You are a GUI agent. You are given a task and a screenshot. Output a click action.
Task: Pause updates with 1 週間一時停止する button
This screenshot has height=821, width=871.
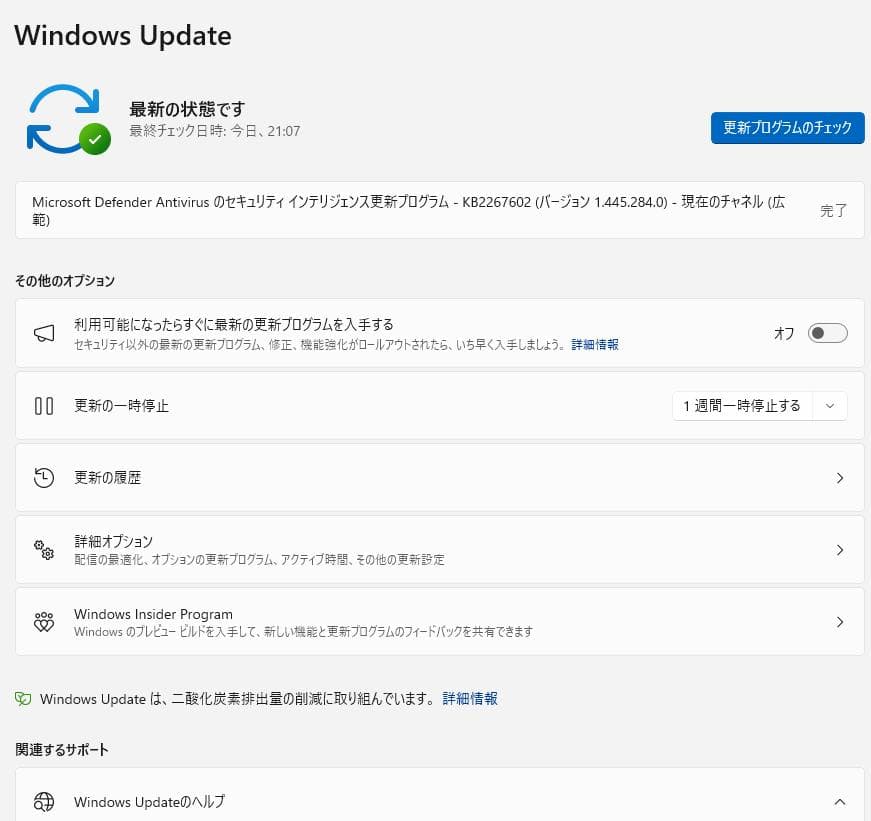click(742, 406)
